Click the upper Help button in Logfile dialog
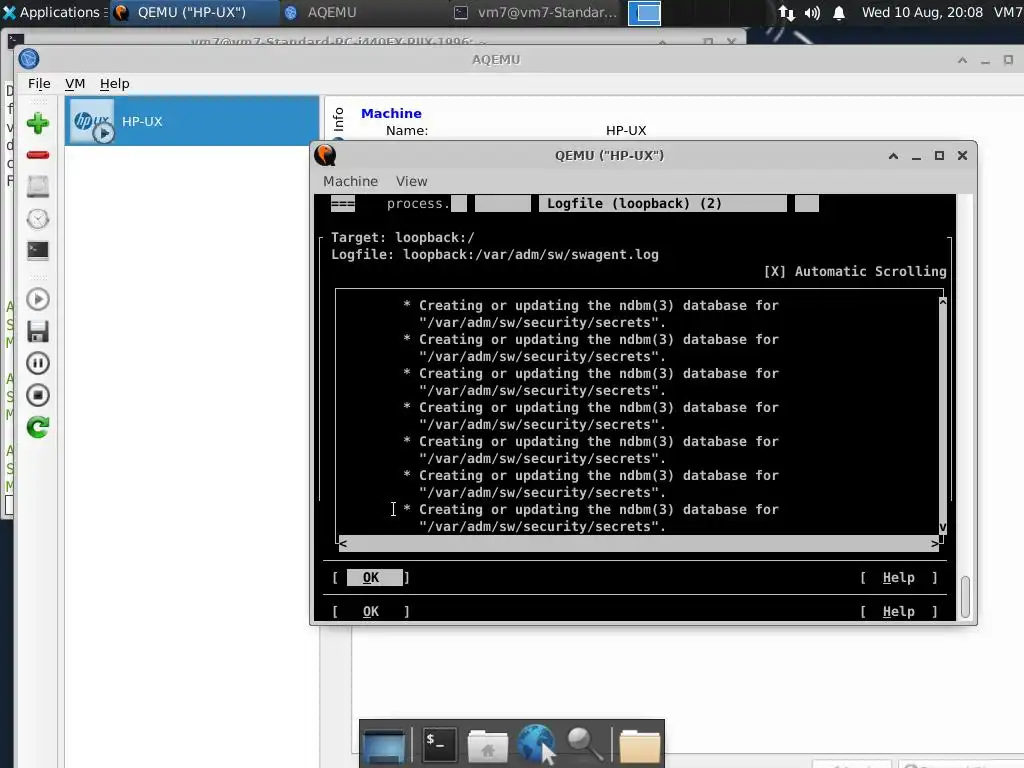The width and height of the screenshot is (1024, 768). pos(899,577)
